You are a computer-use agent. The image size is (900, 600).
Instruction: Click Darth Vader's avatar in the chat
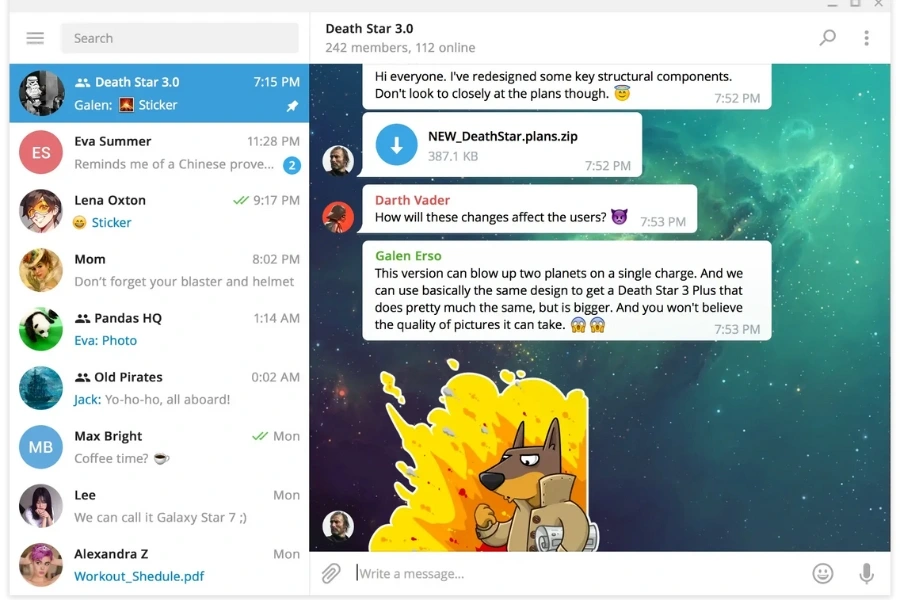(338, 216)
